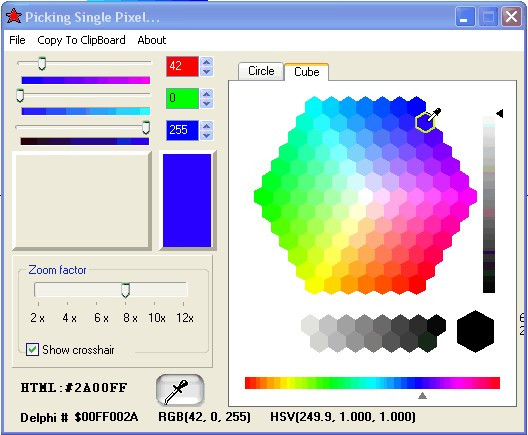Open the About menu
The image size is (528, 435).
point(152,40)
